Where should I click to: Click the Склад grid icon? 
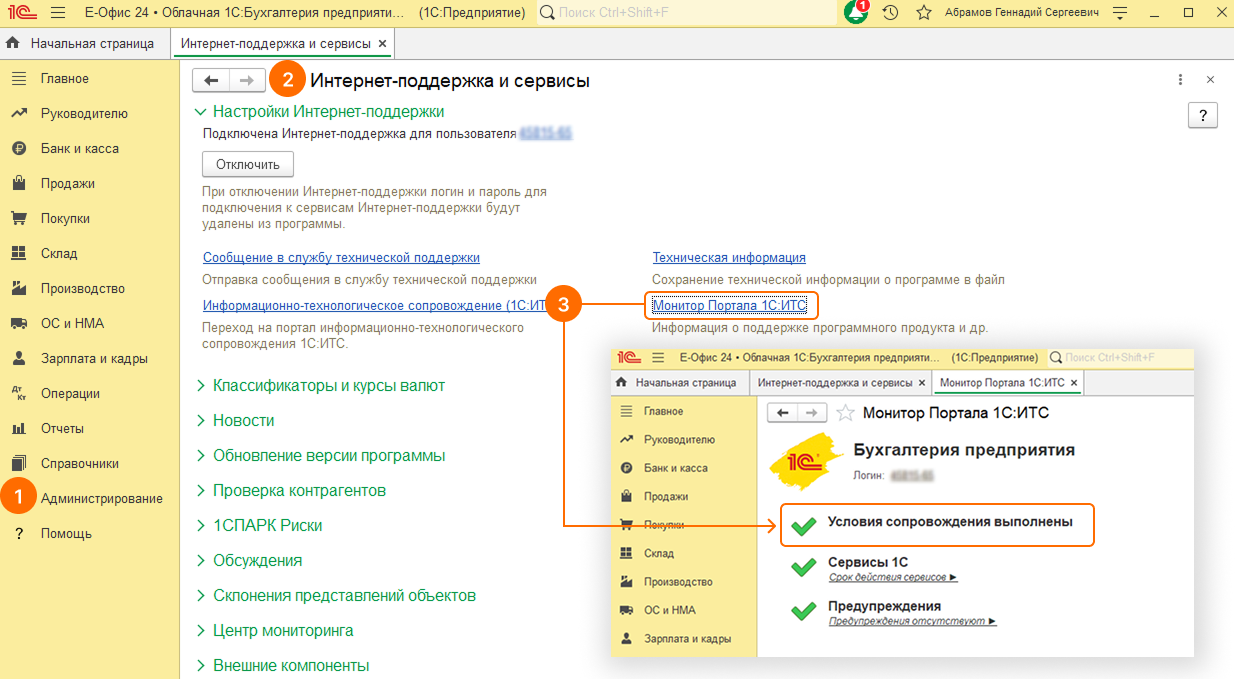pyautogui.click(x=18, y=254)
